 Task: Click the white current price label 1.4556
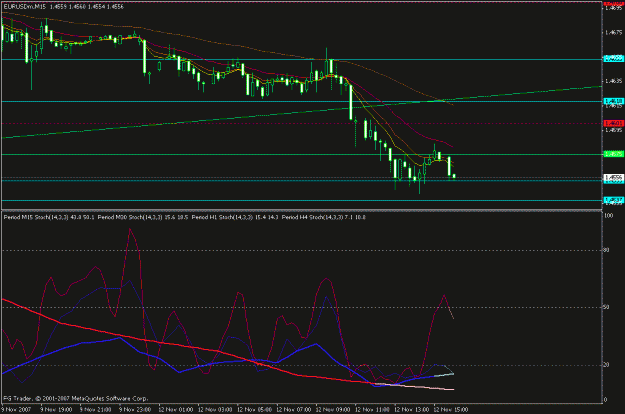pyautogui.click(x=614, y=177)
